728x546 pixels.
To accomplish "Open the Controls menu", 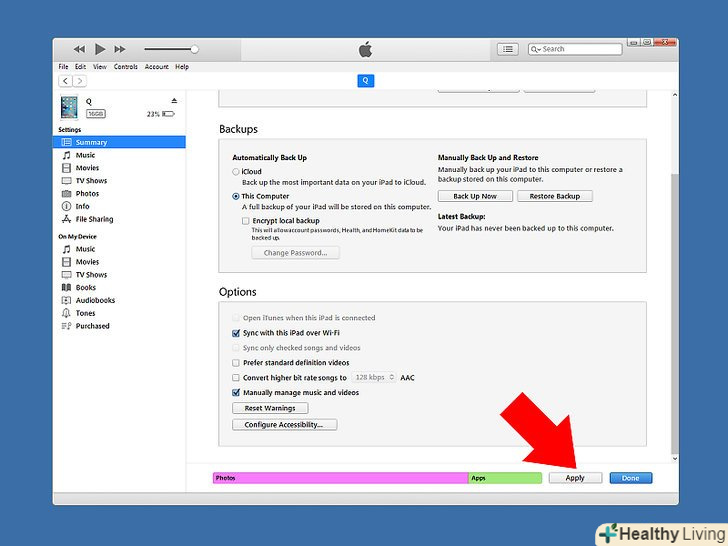I will tap(126, 67).
